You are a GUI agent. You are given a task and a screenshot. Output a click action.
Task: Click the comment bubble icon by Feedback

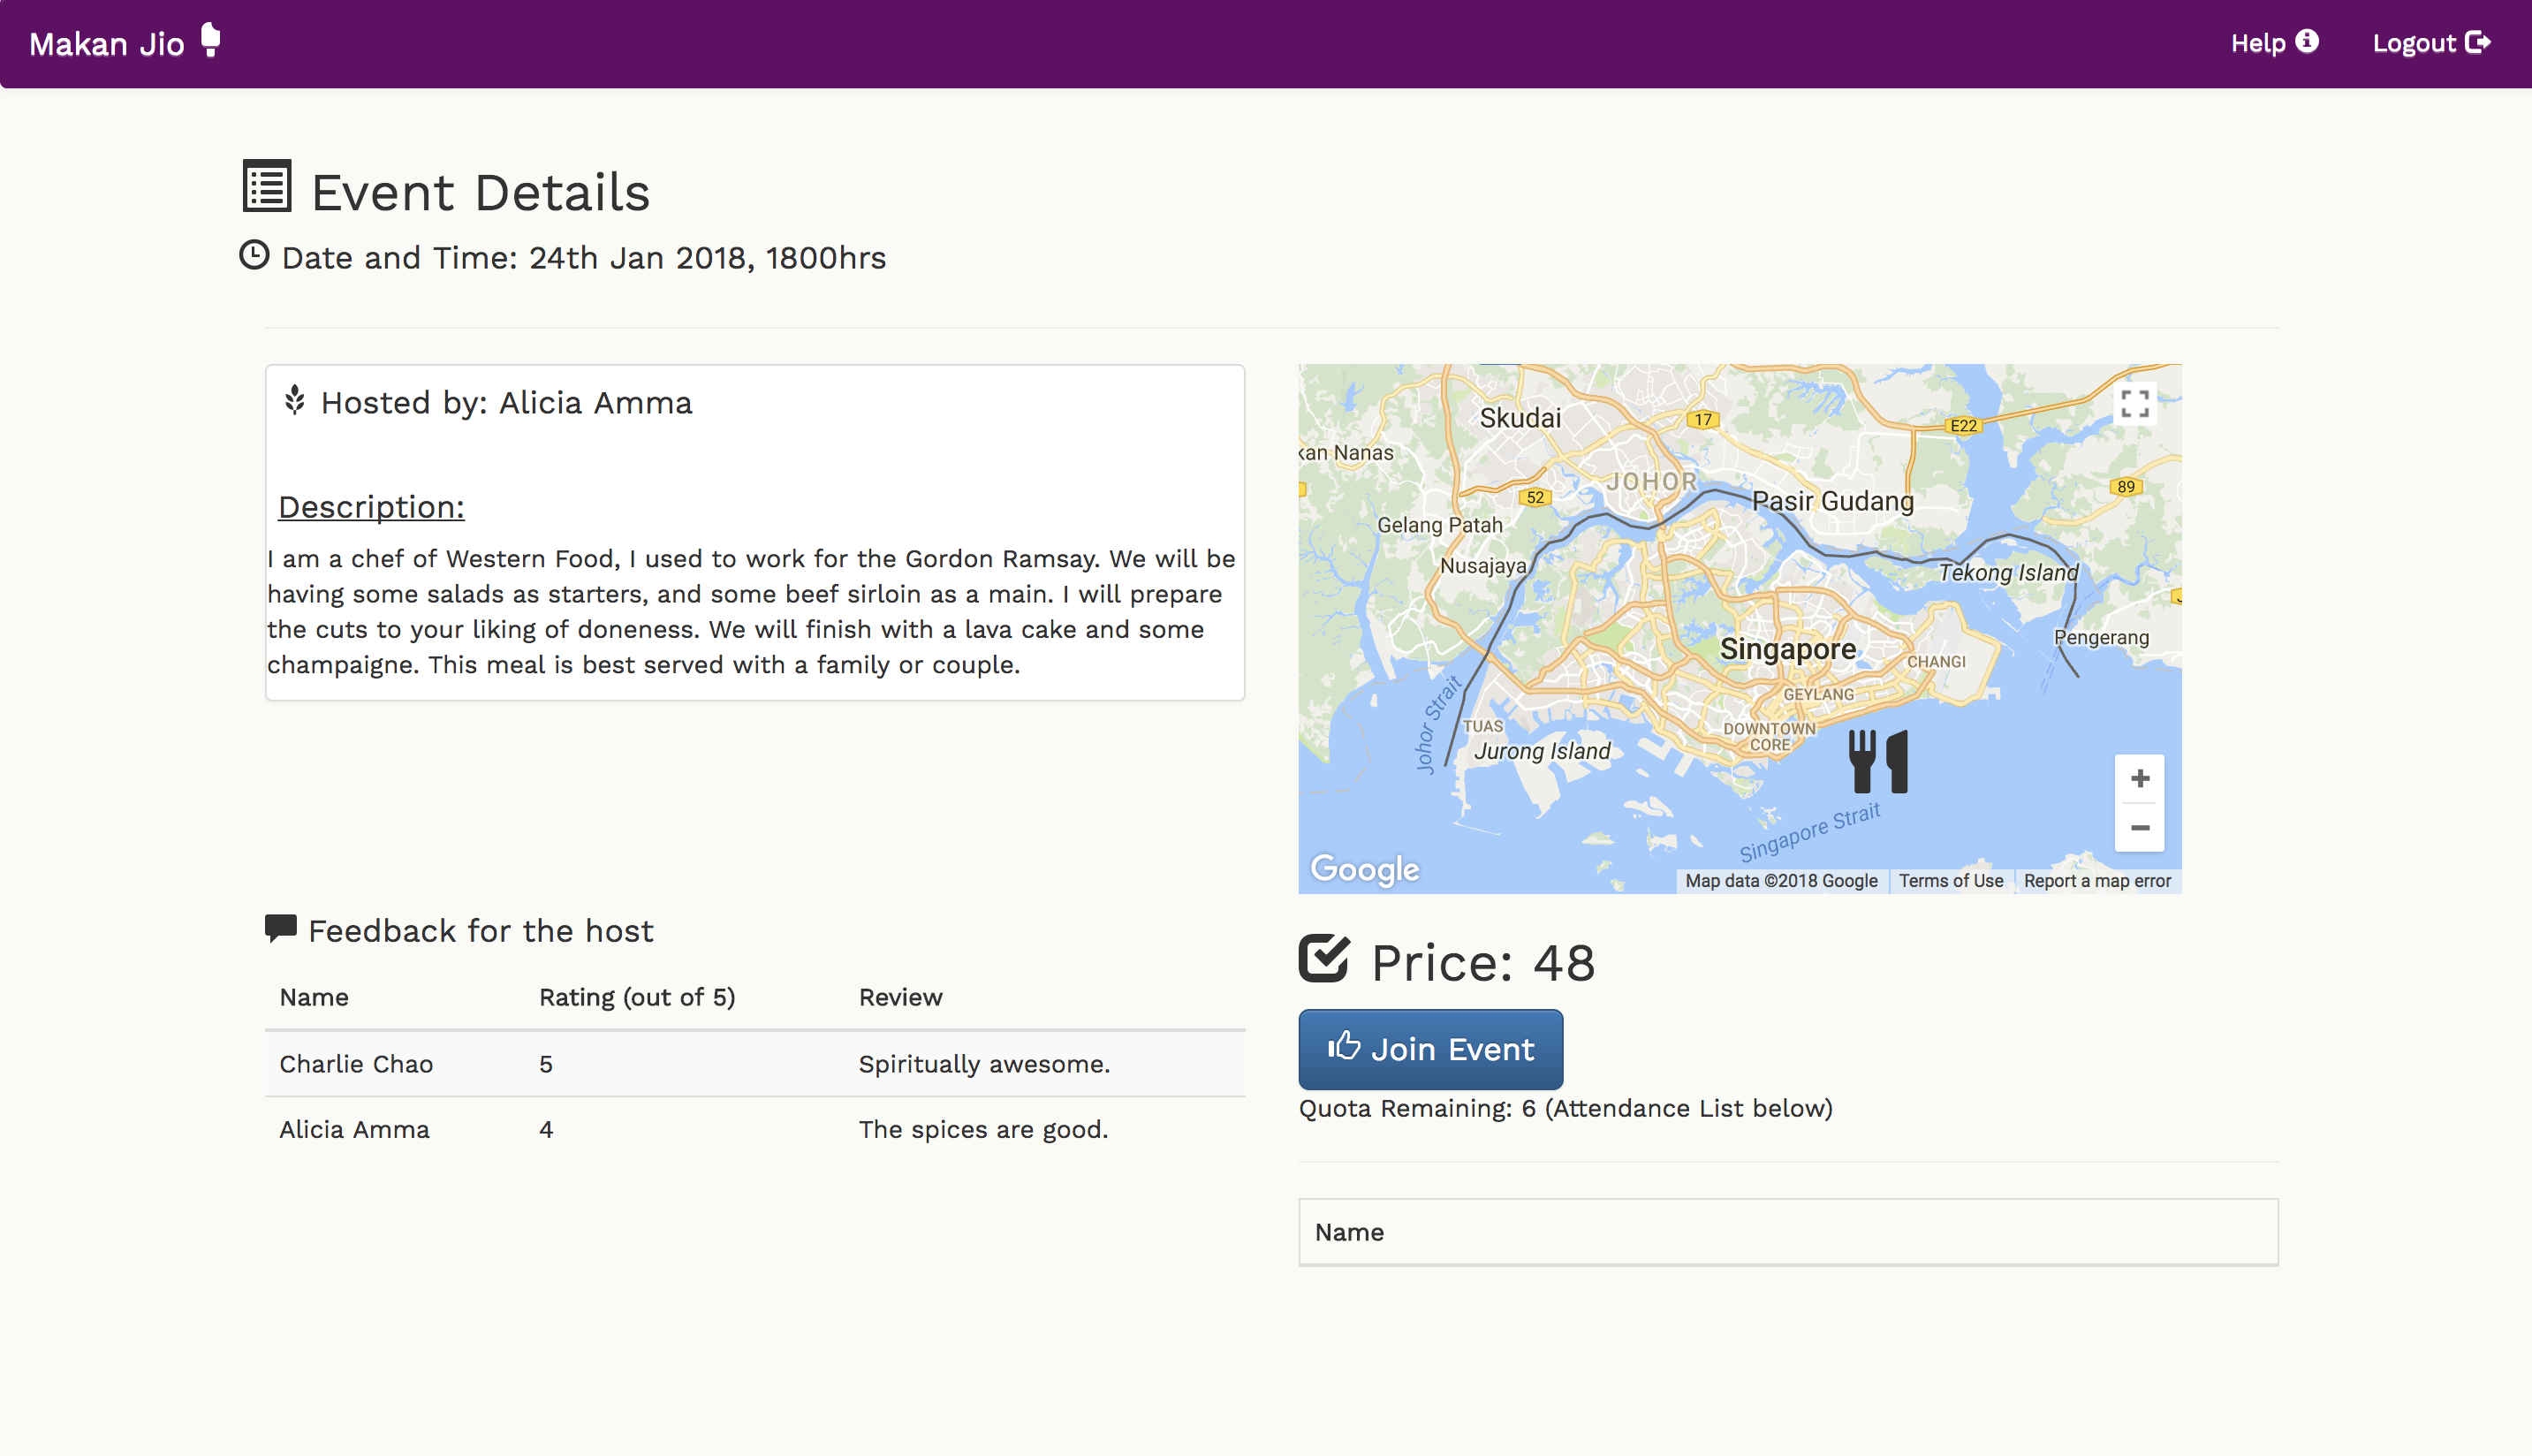tap(280, 928)
